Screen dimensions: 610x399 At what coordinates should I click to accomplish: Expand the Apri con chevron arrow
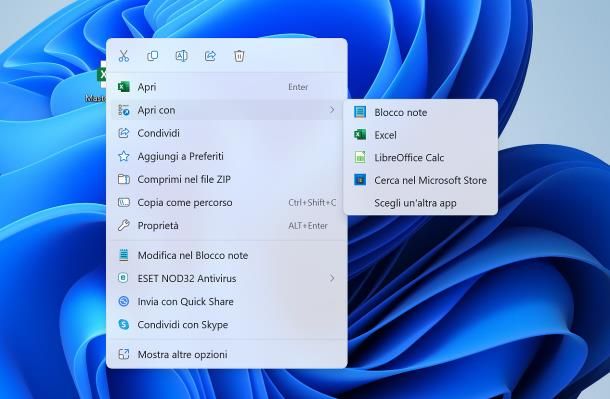click(332, 110)
